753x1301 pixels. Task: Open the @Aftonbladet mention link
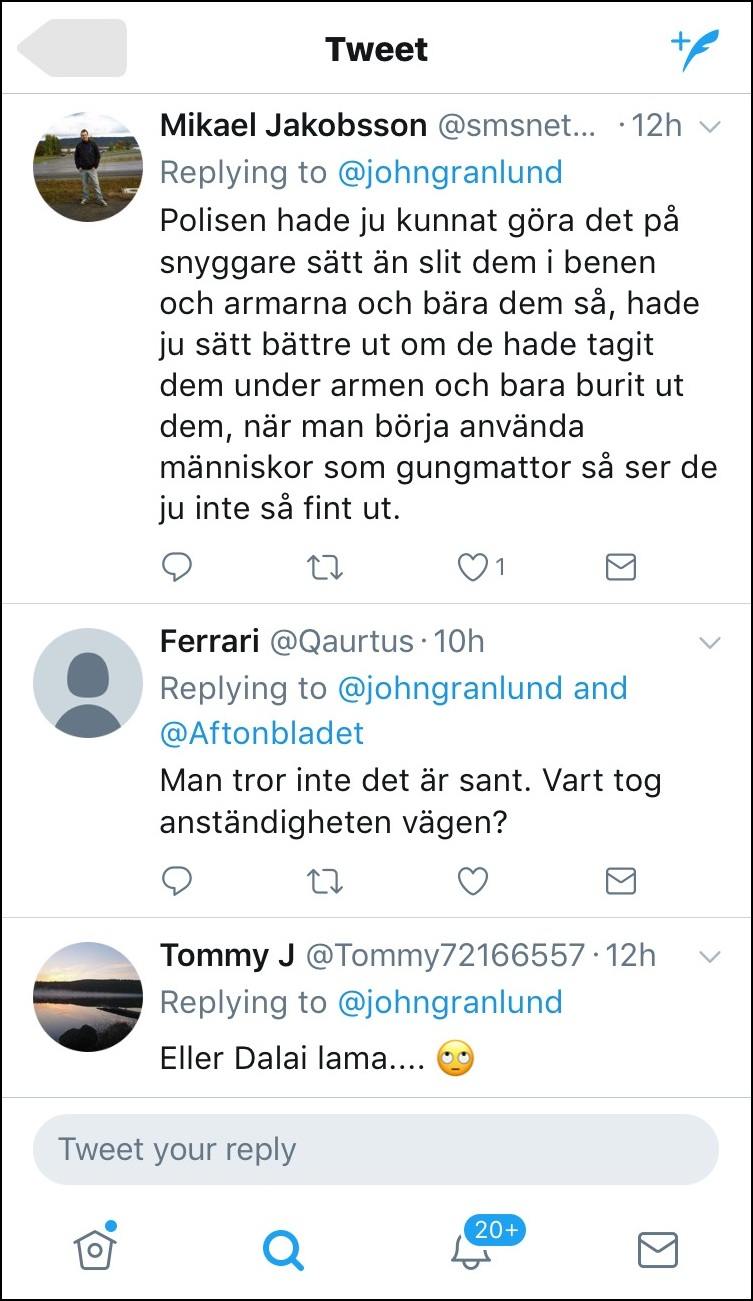coord(262,733)
